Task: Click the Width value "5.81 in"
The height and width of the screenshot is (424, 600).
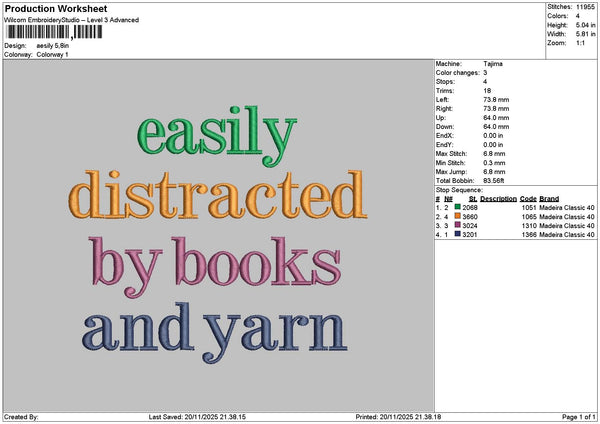Action: click(x=585, y=34)
